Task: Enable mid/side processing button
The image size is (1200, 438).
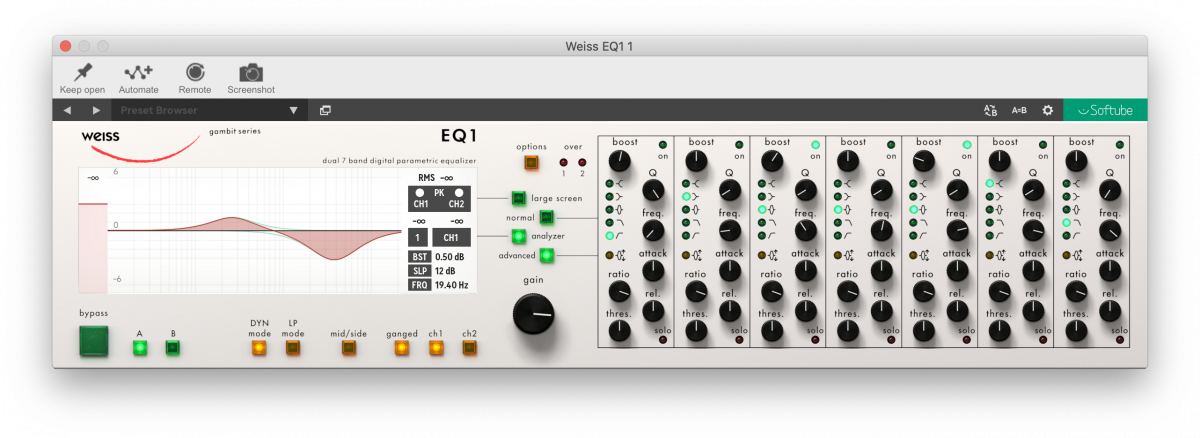Action: (349, 348)
